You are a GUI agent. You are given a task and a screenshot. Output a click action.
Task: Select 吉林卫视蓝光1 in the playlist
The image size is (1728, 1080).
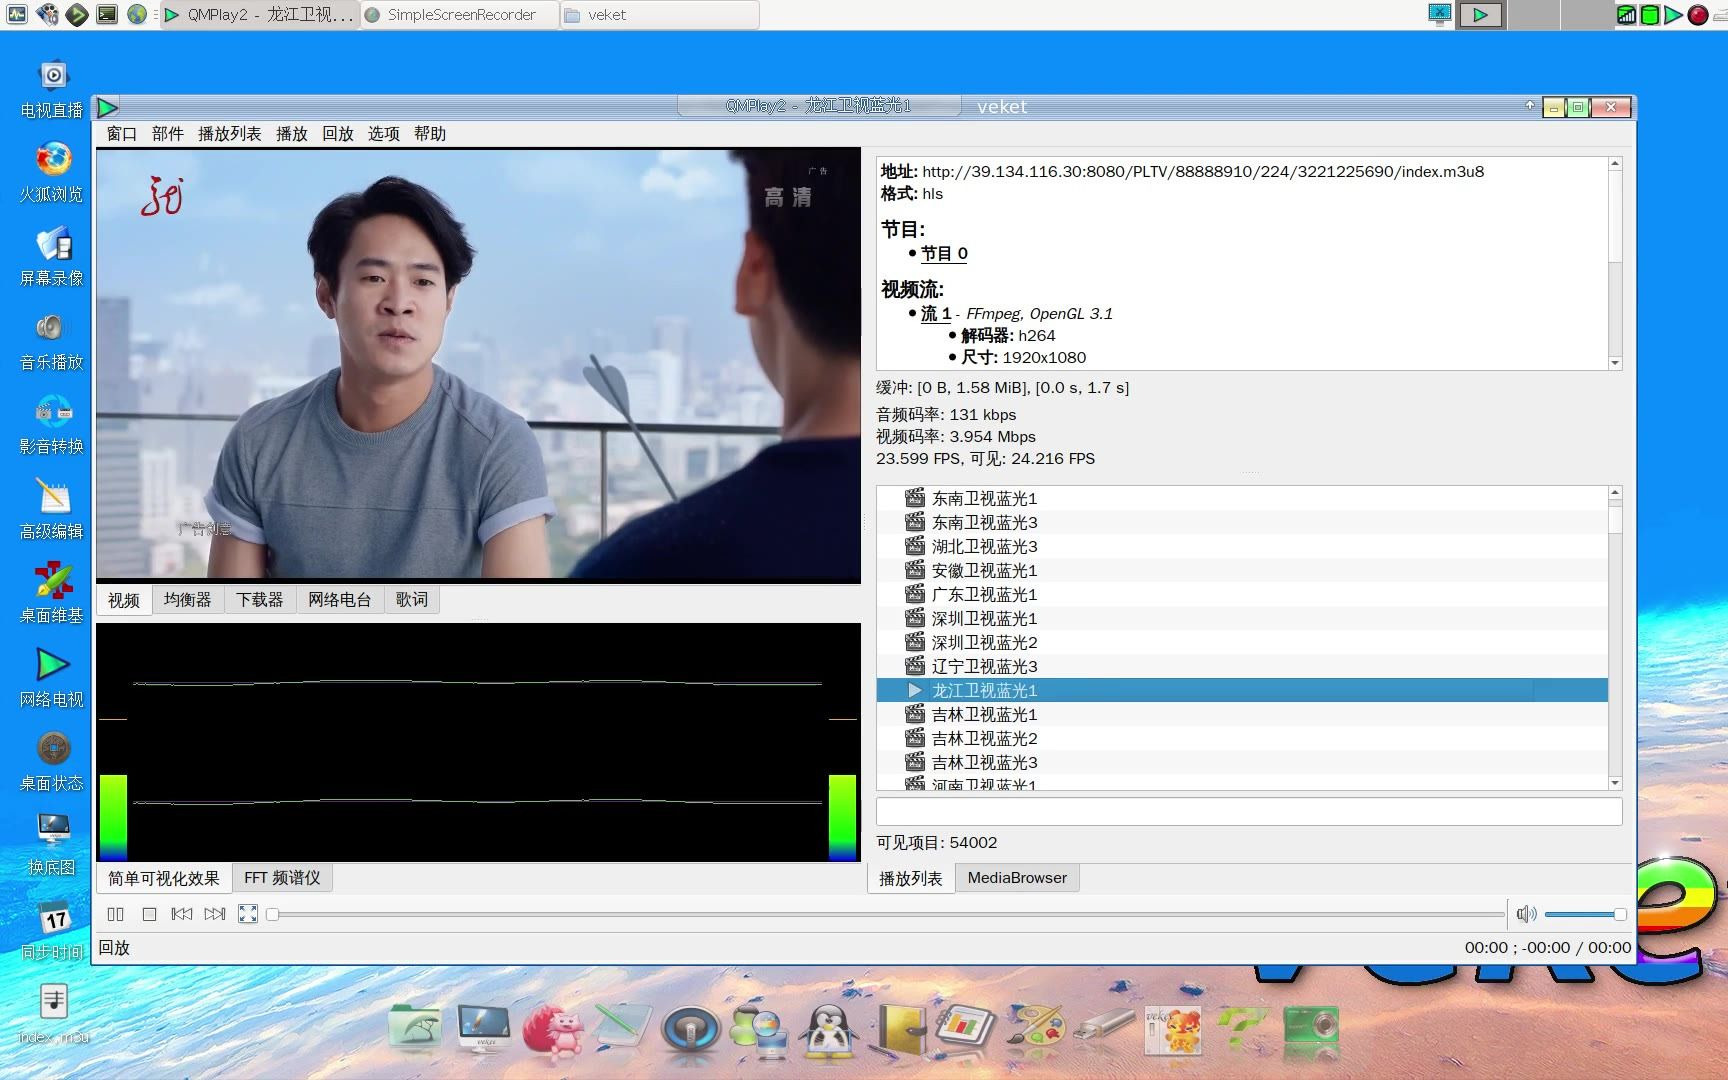[1242, 714]
